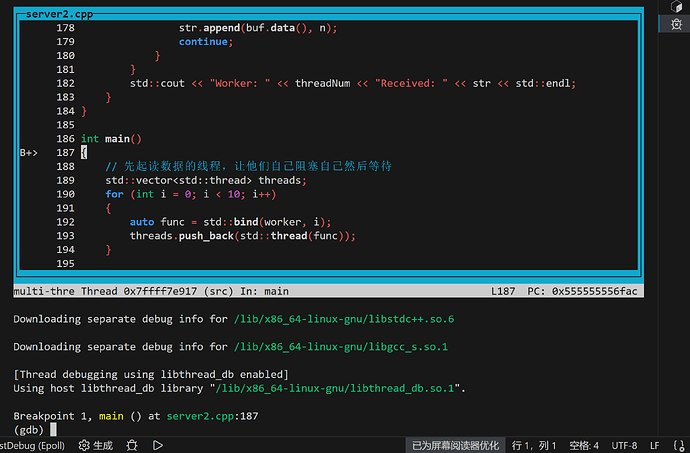Open the /lib/x86_64-linux-gnu/libgcc_s.so.1 path link

[341, 346]
